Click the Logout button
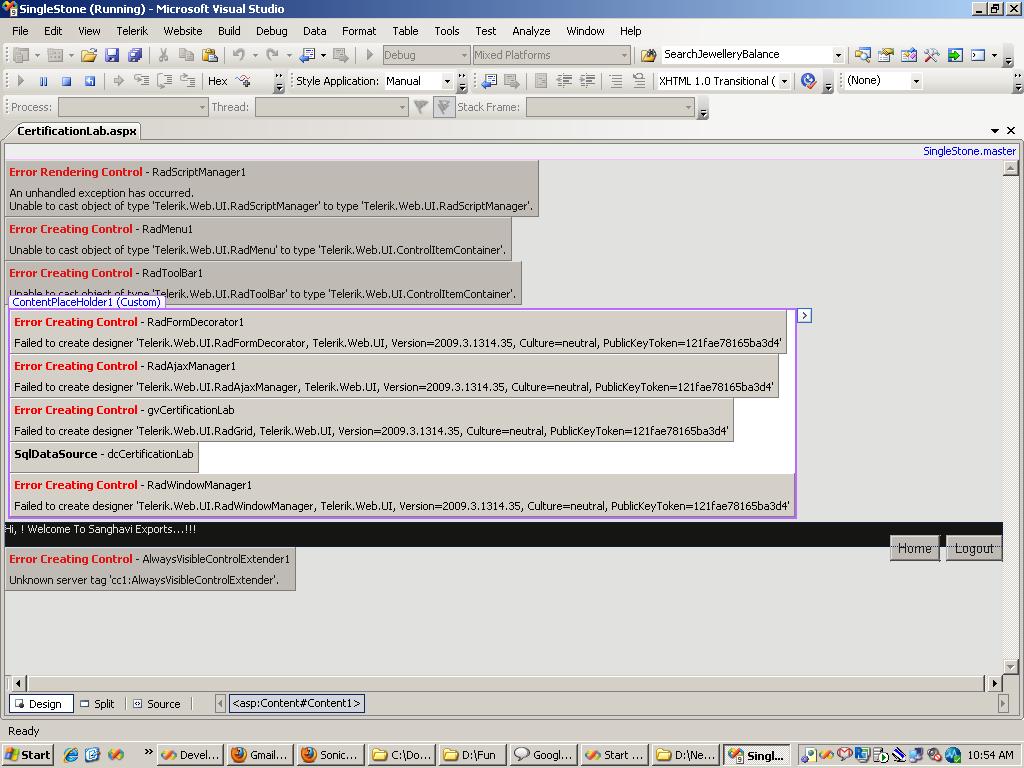Image resolution: width=1024 pixels, height=768 pixels. coord(973,548)
